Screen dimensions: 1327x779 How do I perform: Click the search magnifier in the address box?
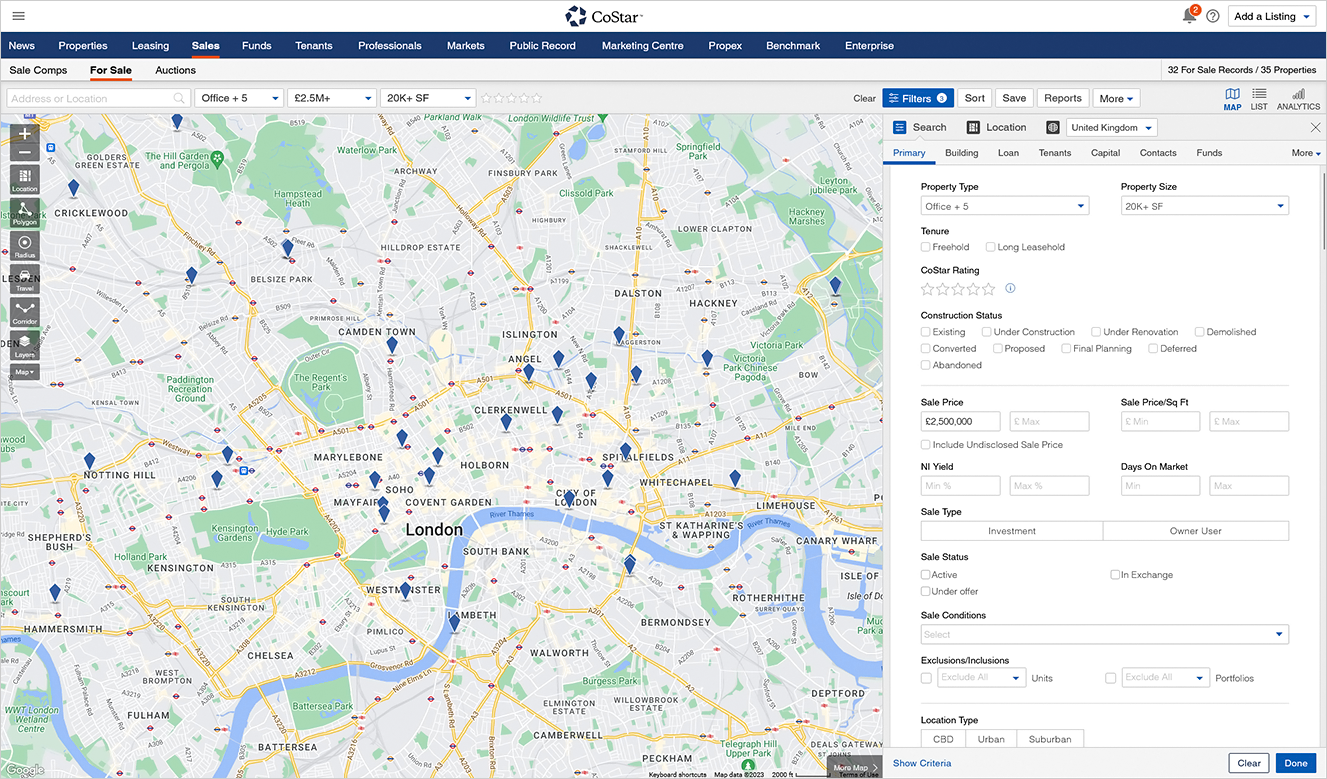(x=180, y=98)
